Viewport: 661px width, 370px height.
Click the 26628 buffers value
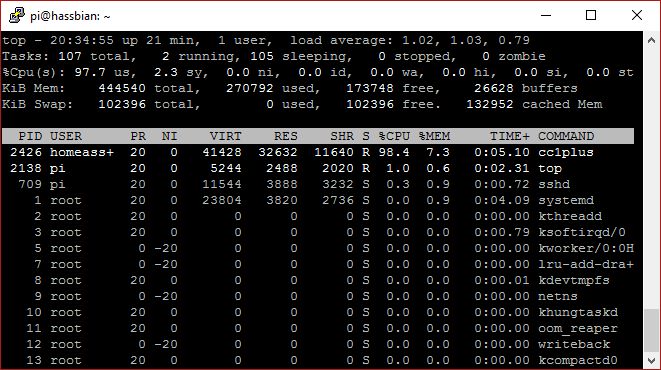[494, 88]
